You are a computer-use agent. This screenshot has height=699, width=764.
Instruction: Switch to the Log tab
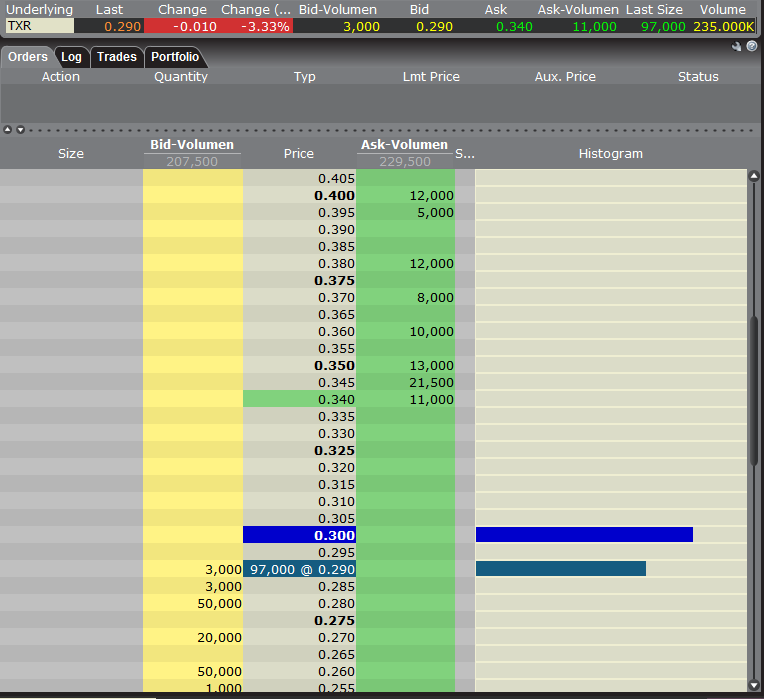pos(71,57)
